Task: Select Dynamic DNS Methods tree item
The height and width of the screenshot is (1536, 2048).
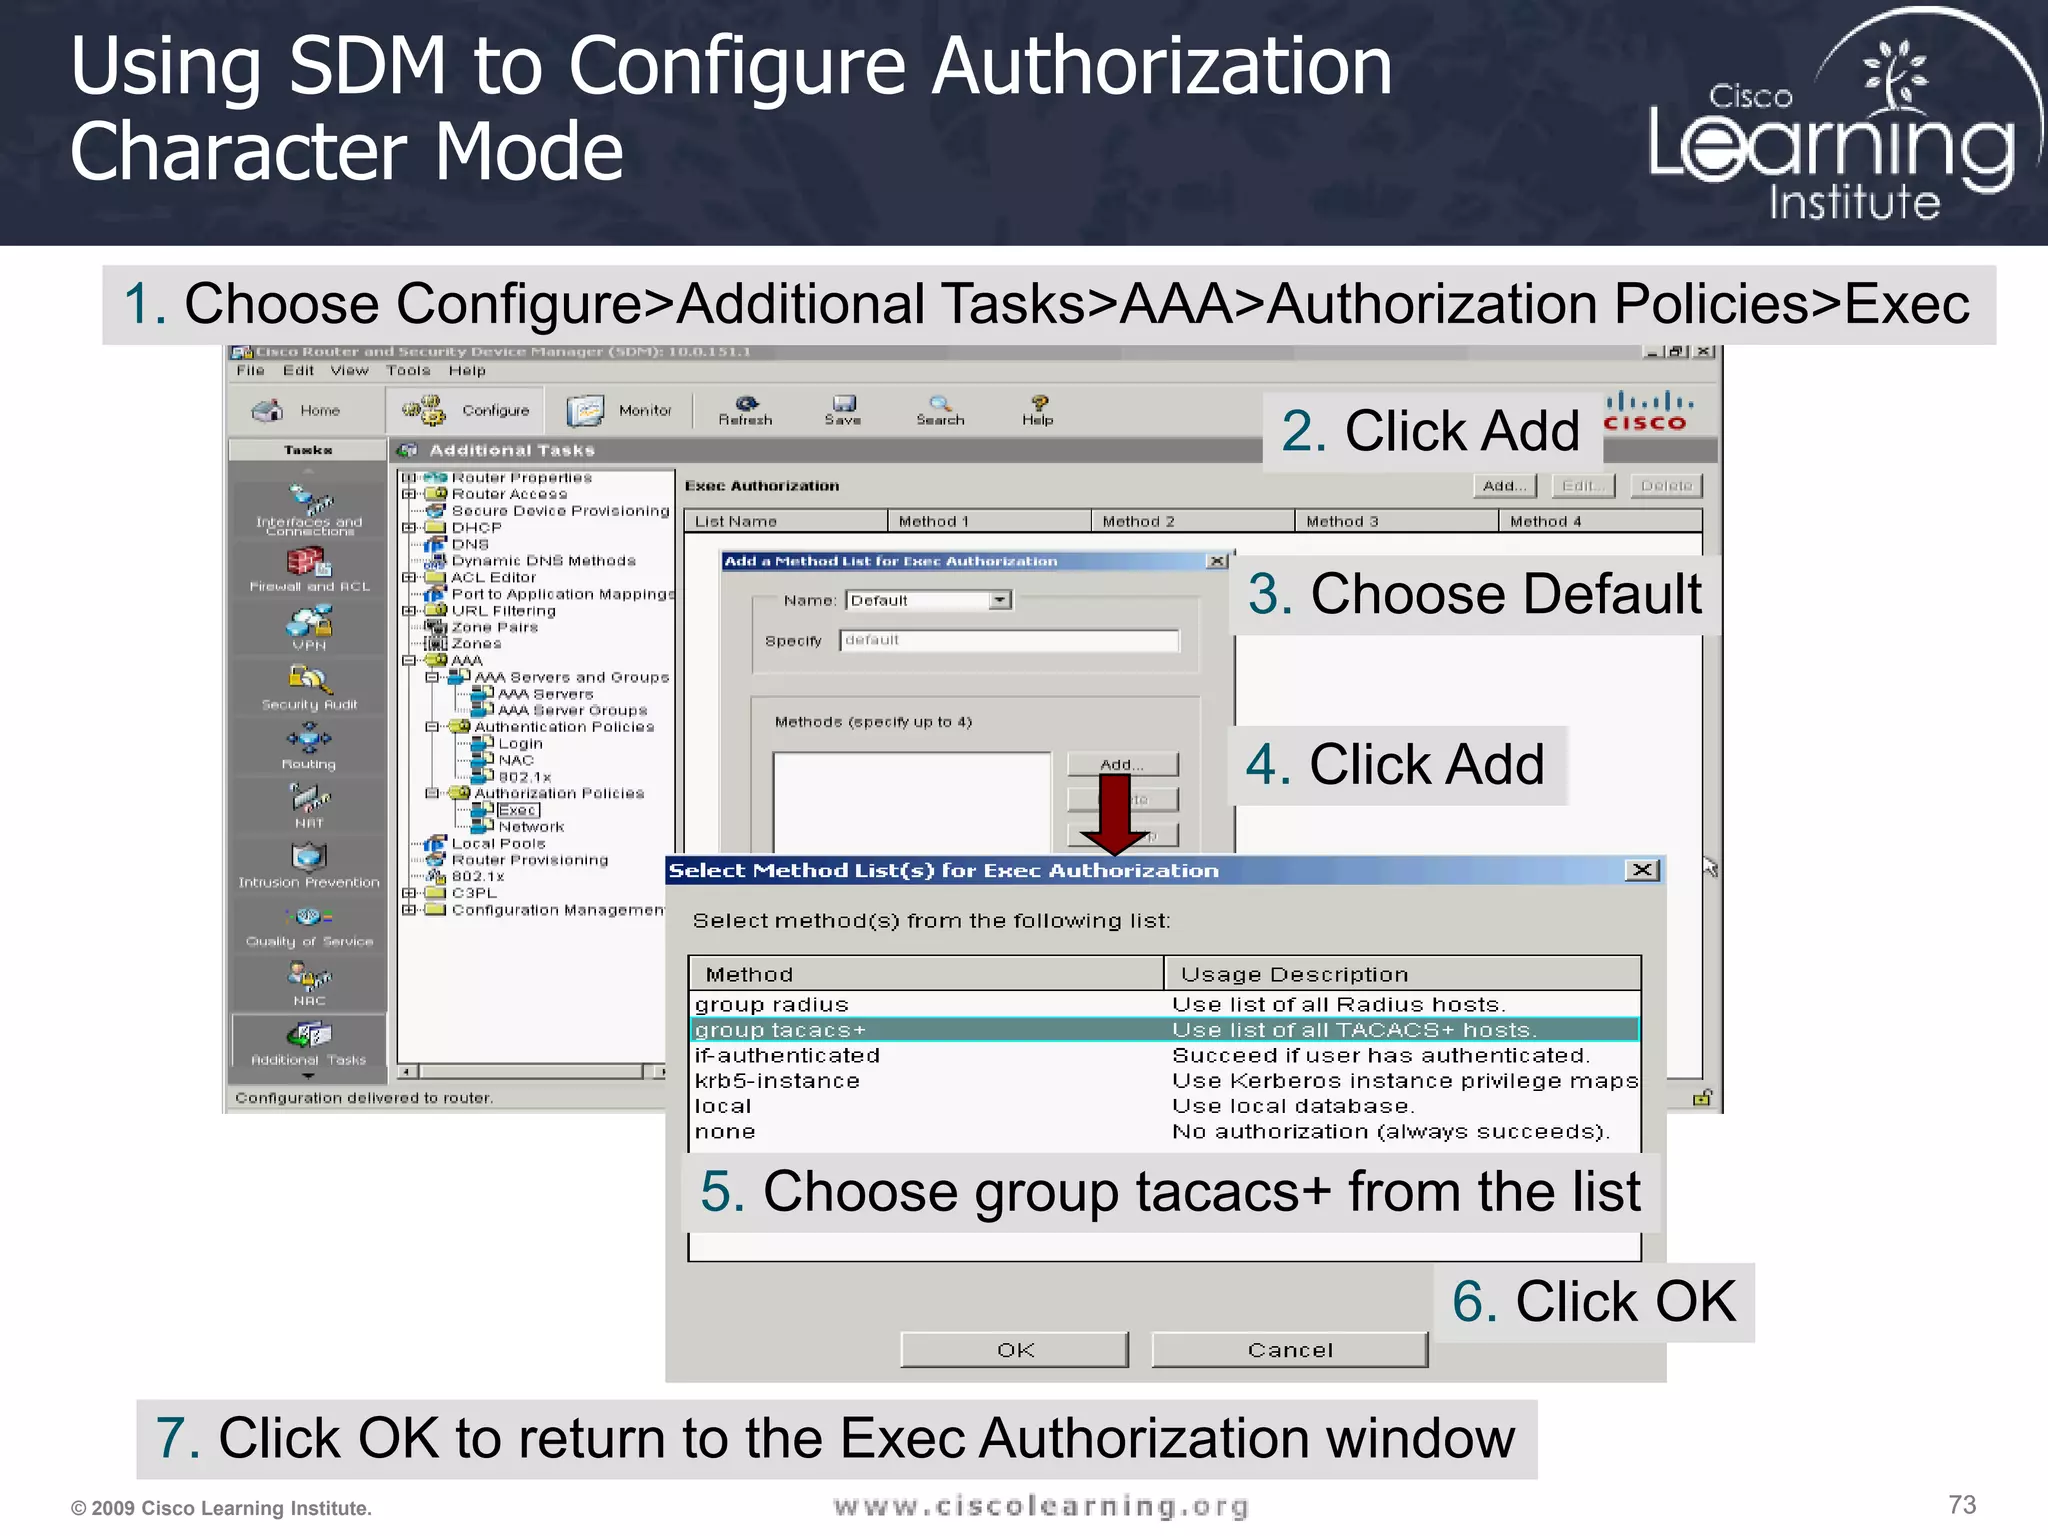Action: pyautogui.click(x=543, y=561)
